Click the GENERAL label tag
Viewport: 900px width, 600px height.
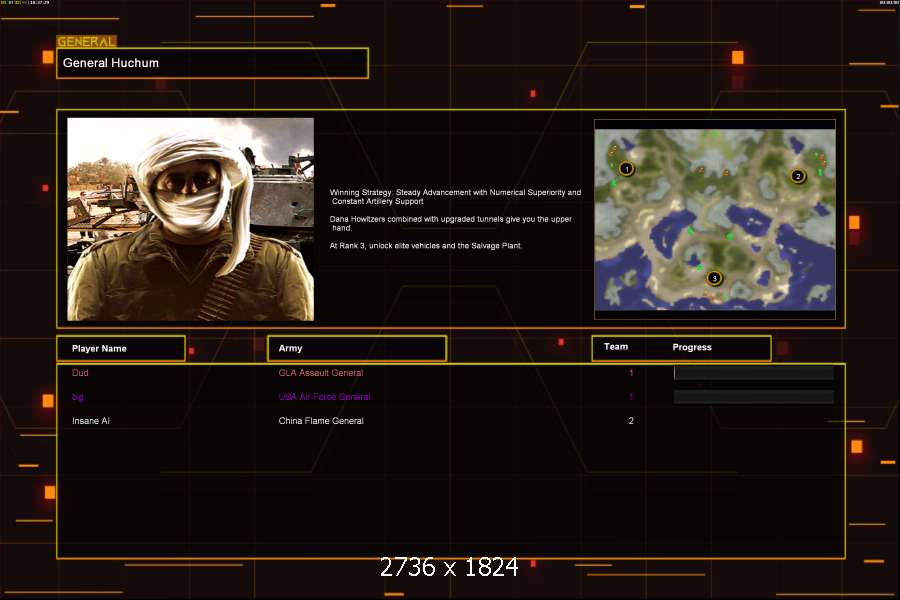click(86, 42)
